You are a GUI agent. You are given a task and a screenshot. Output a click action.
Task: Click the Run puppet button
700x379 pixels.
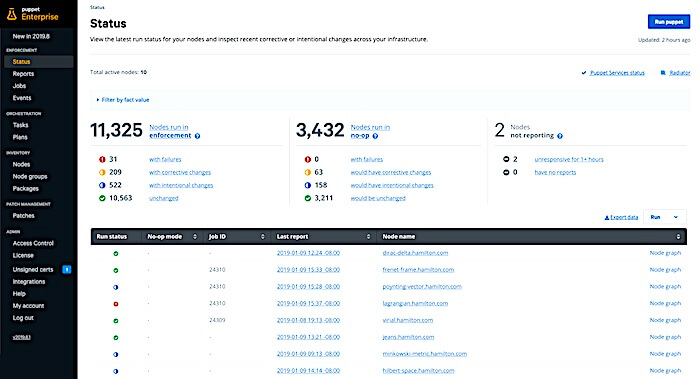(x=669, y=21)
